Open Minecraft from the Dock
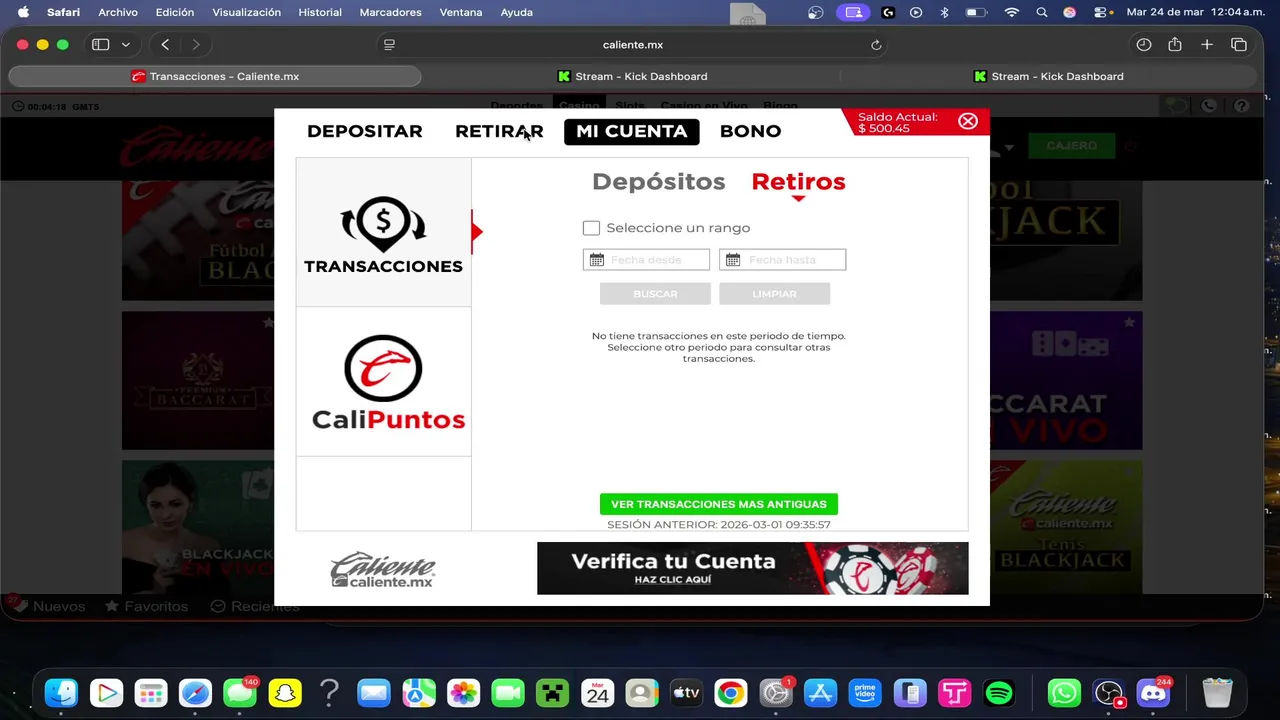The height and width of the screenshot is (720, 1280). (x=552, y=693)
